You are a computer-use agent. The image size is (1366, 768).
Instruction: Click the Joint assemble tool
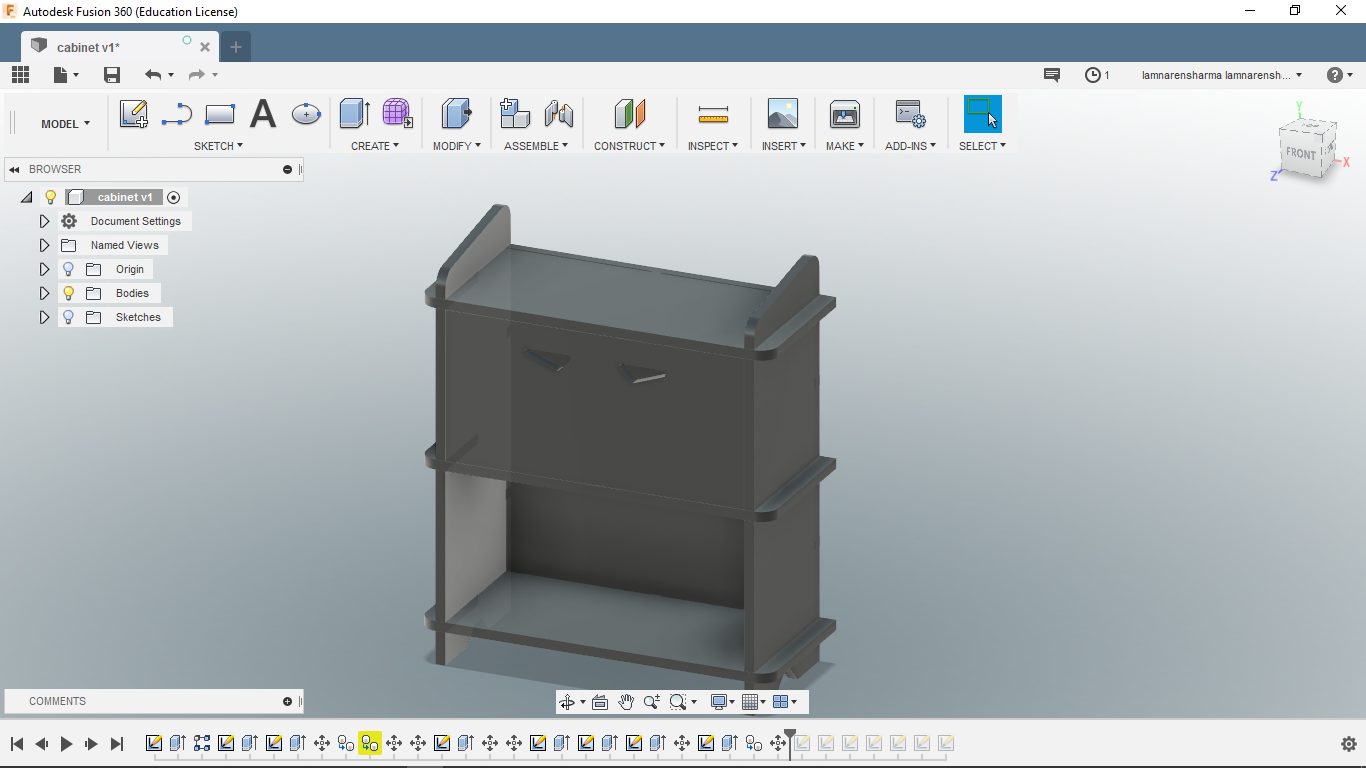559,114
